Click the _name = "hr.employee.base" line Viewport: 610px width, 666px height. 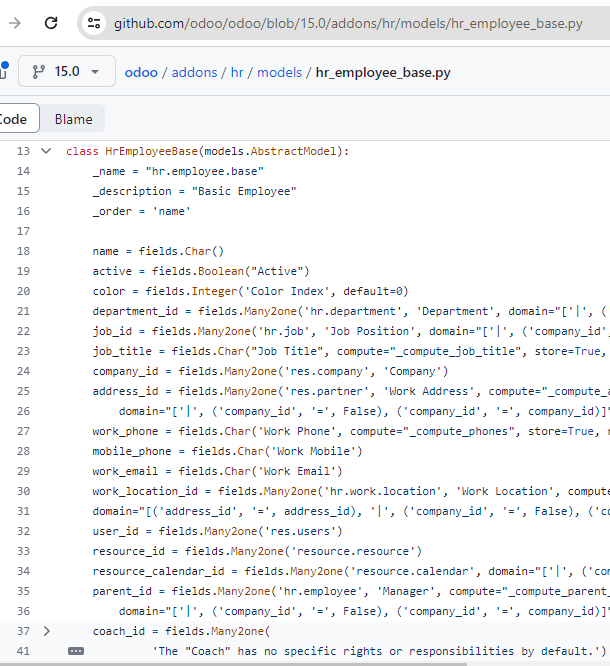pyautogui.click(x=178, y=171)
